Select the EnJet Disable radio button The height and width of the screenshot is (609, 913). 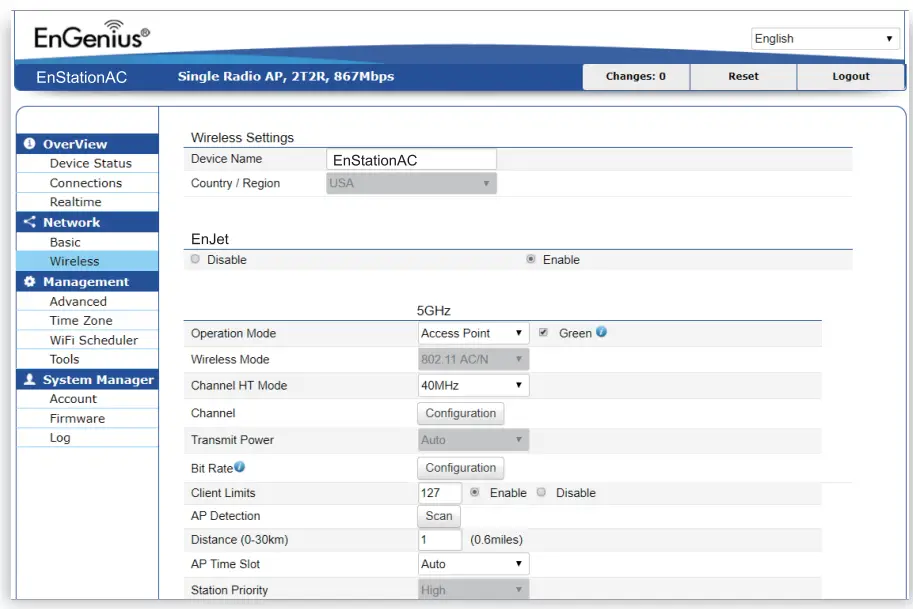[x=195, y=259]
